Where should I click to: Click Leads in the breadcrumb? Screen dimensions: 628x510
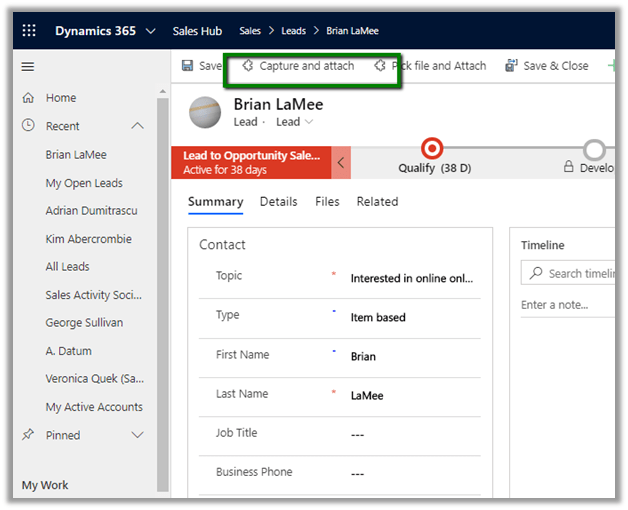click(293, 31)
